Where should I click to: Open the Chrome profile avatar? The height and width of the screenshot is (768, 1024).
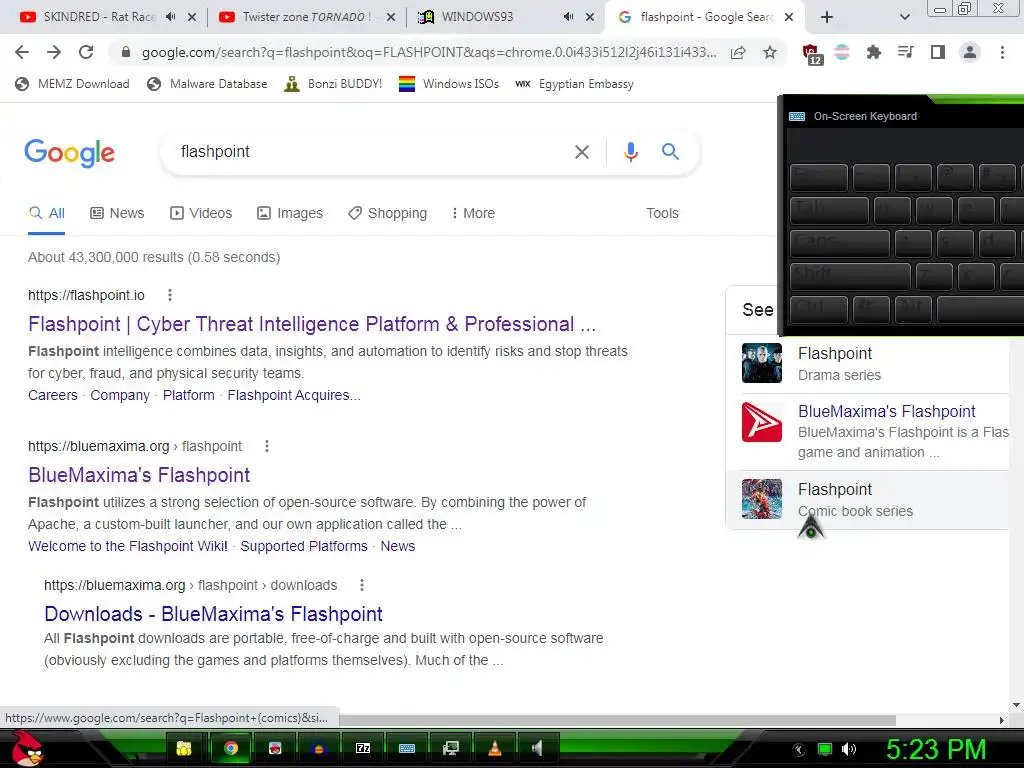[970, 52]
